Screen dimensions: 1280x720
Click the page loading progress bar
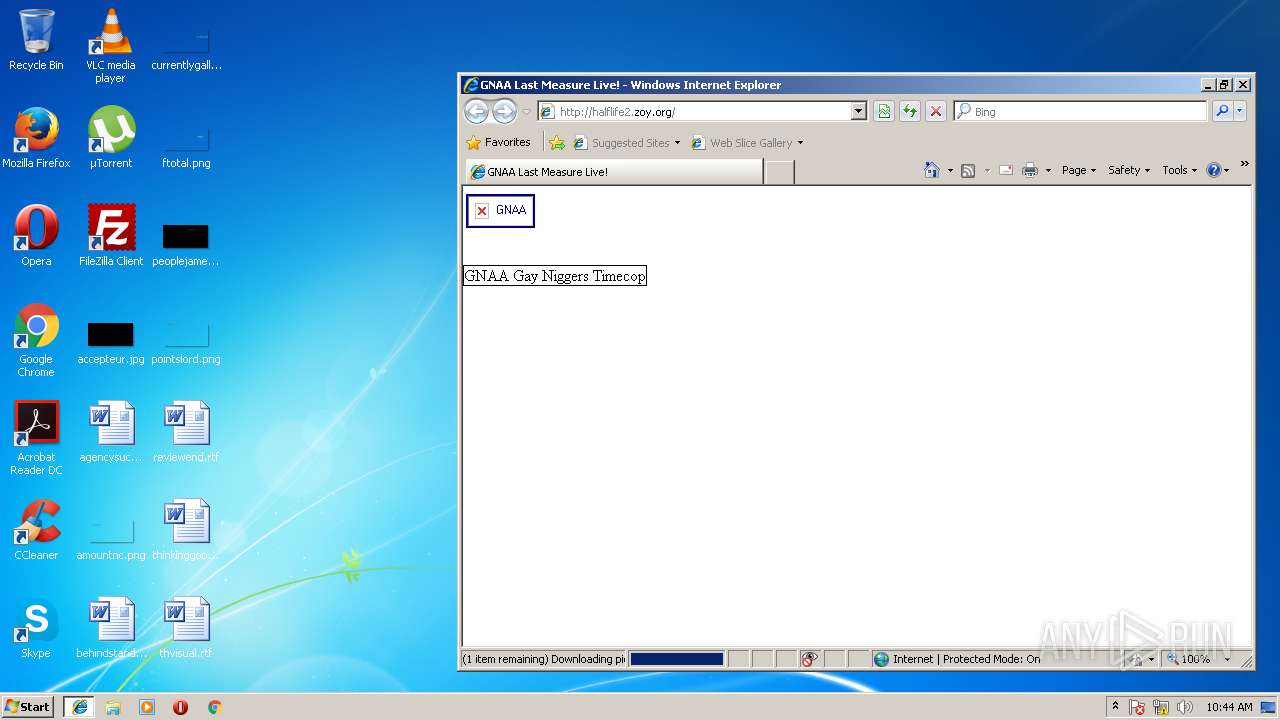click(x=676, y=659)
